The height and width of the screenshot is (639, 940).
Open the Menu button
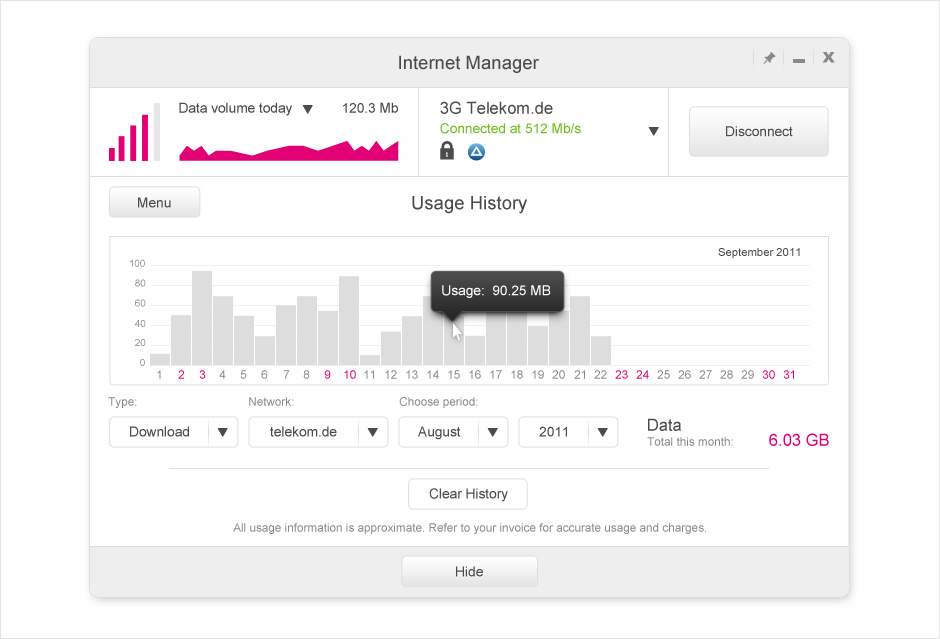(154, 203)
